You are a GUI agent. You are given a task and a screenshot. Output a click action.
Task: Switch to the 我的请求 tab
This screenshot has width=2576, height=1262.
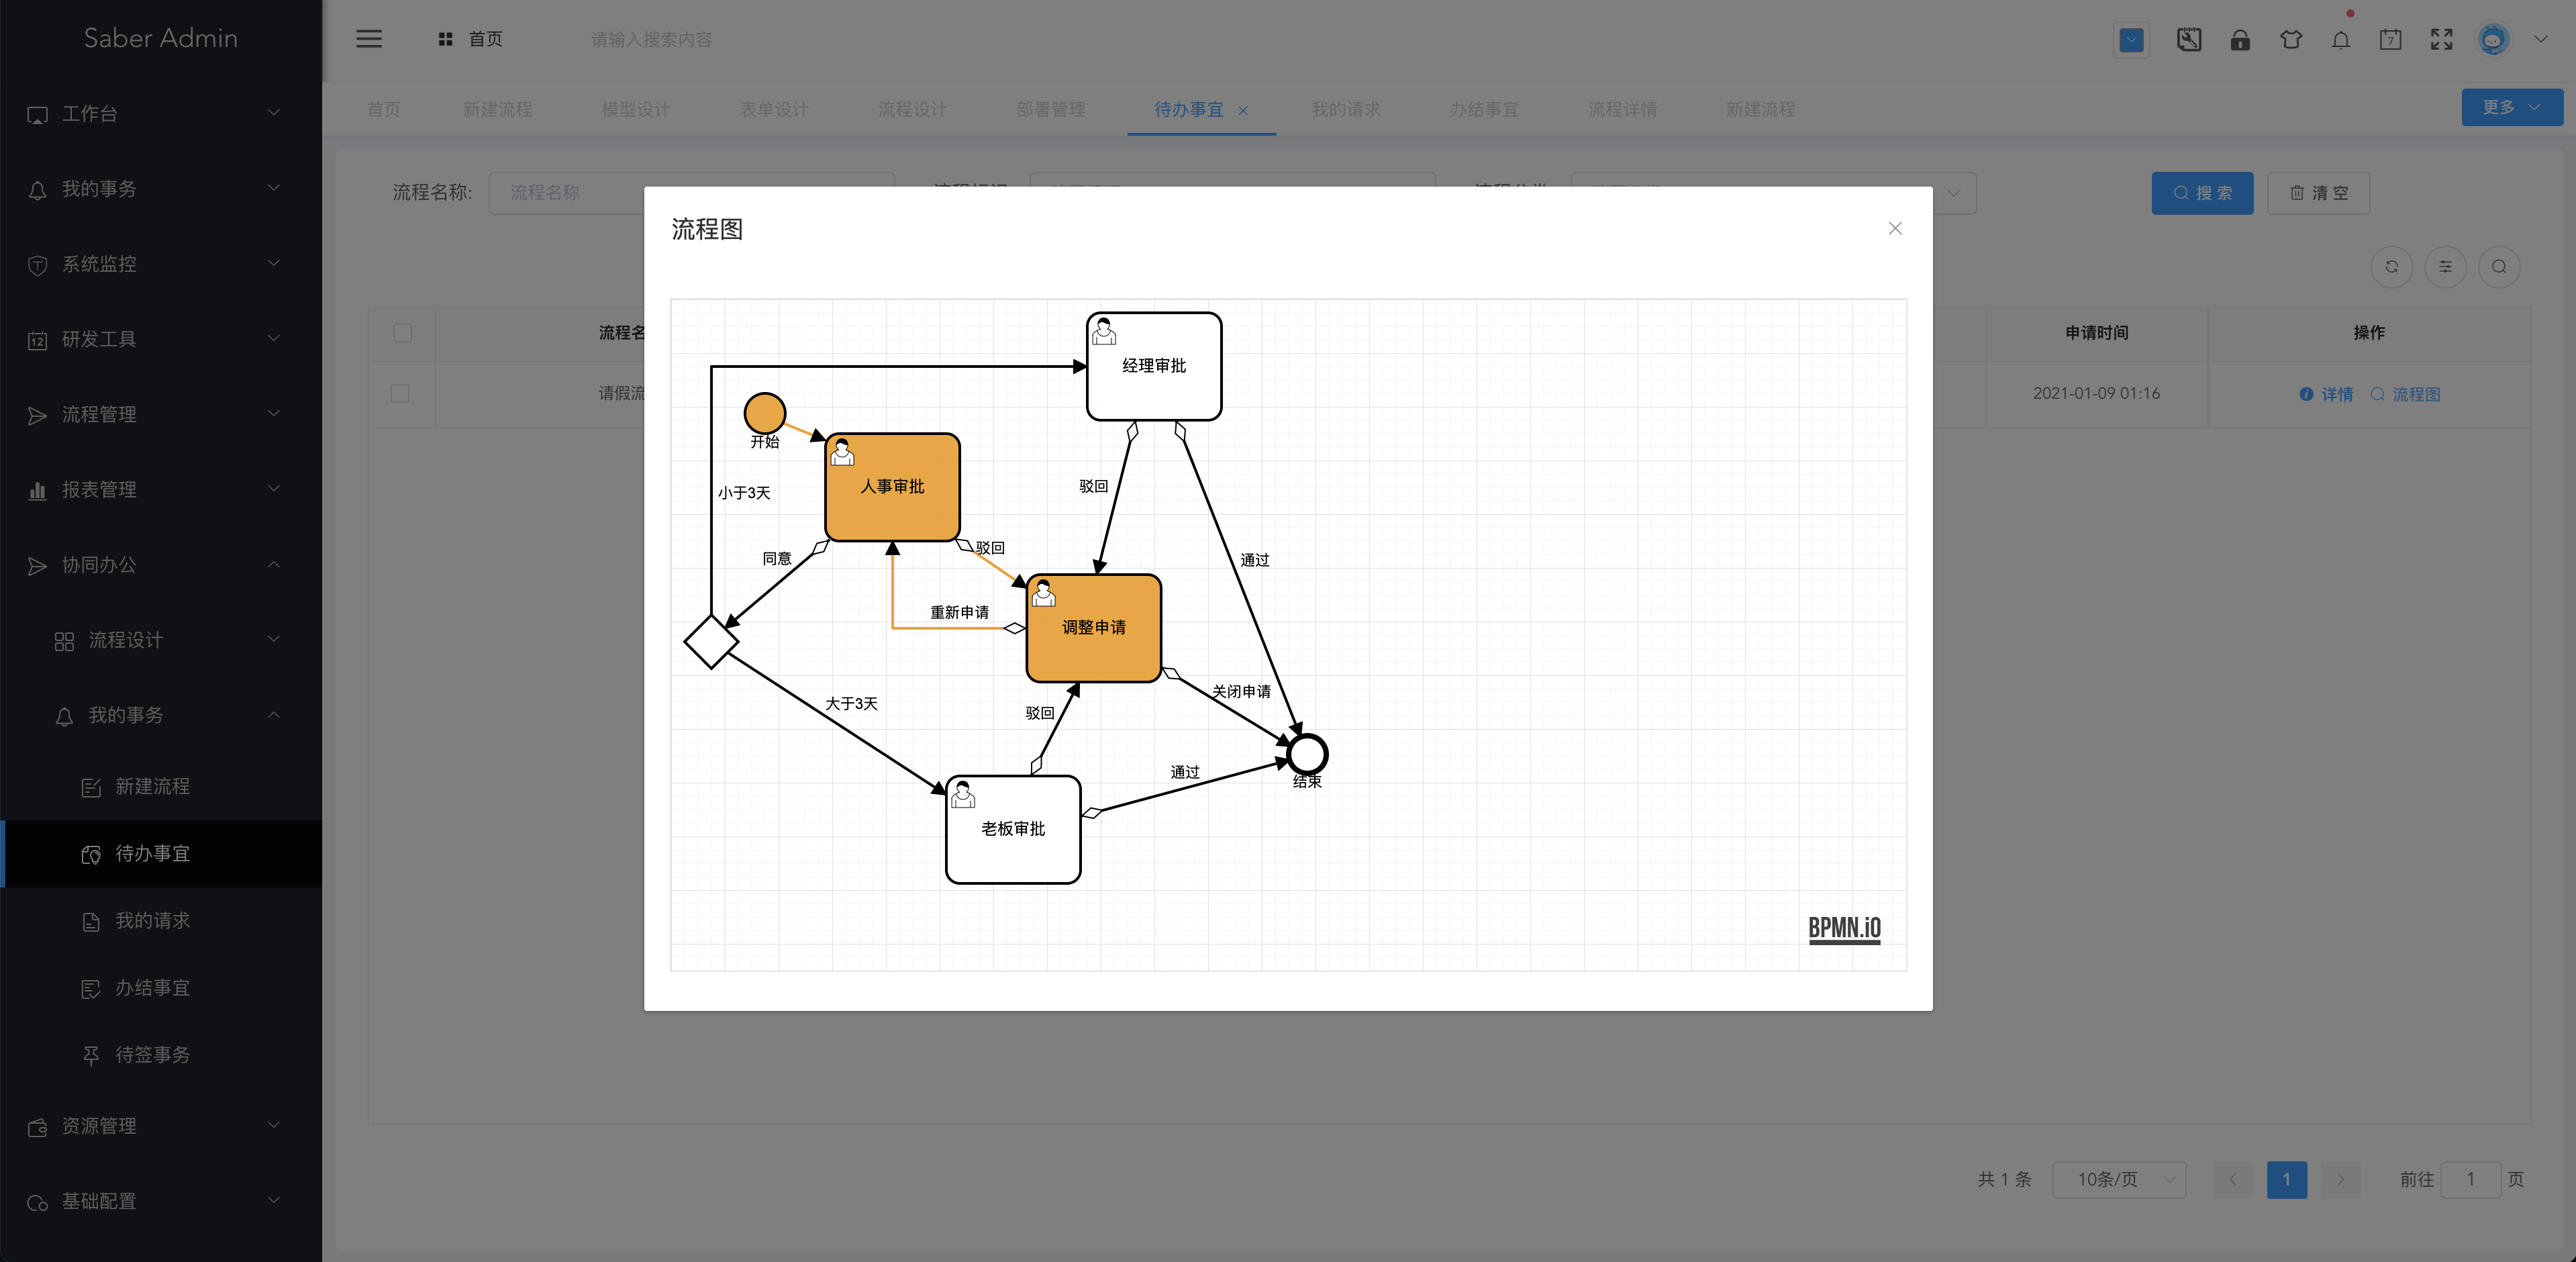[1346, 109]
